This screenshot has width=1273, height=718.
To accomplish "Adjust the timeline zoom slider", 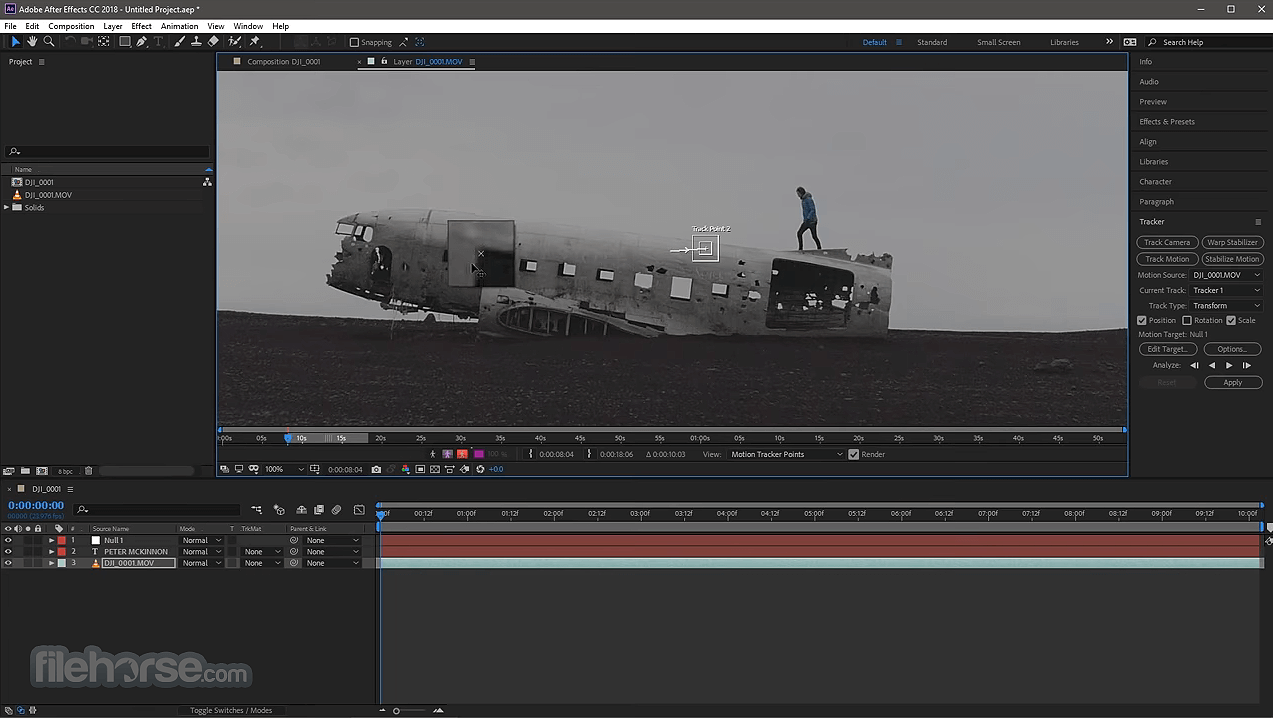I will coord(396,710).
